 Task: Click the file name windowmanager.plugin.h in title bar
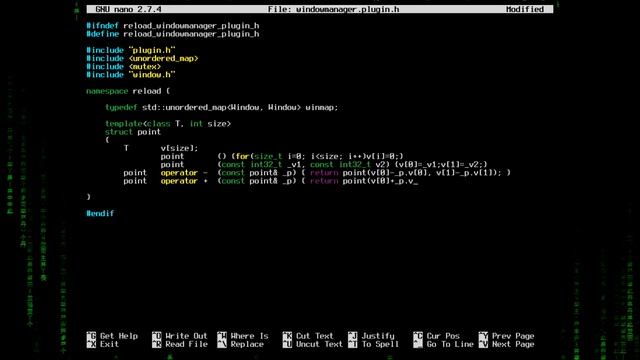(x=348, y=9)
